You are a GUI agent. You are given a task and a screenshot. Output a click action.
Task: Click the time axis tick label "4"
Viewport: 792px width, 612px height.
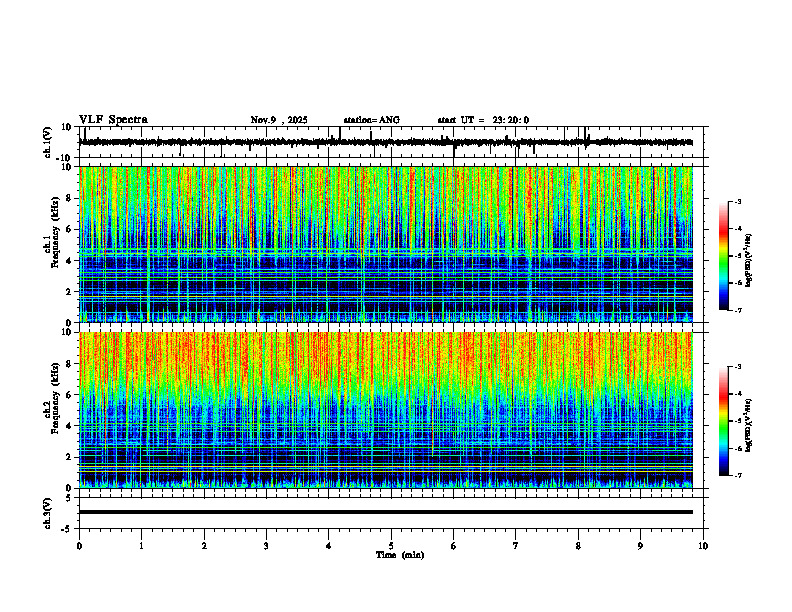tap(329, 546)
